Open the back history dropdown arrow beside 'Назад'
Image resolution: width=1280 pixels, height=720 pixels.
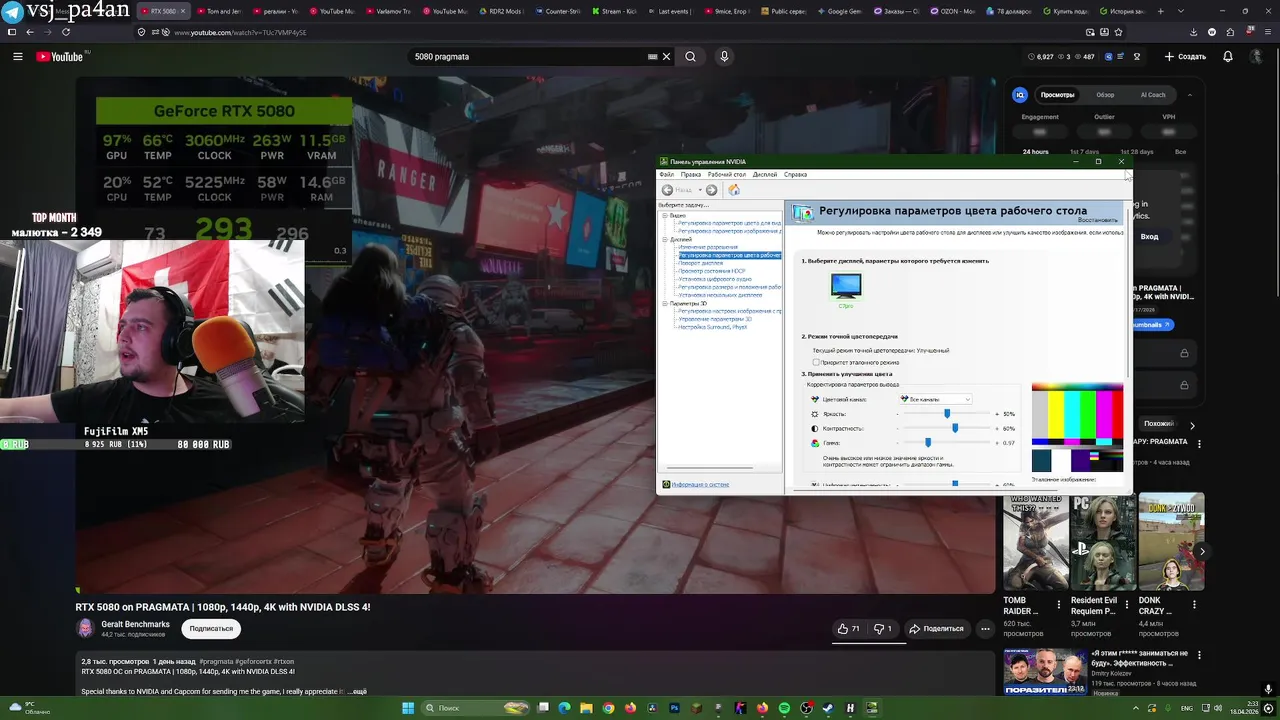700,190
